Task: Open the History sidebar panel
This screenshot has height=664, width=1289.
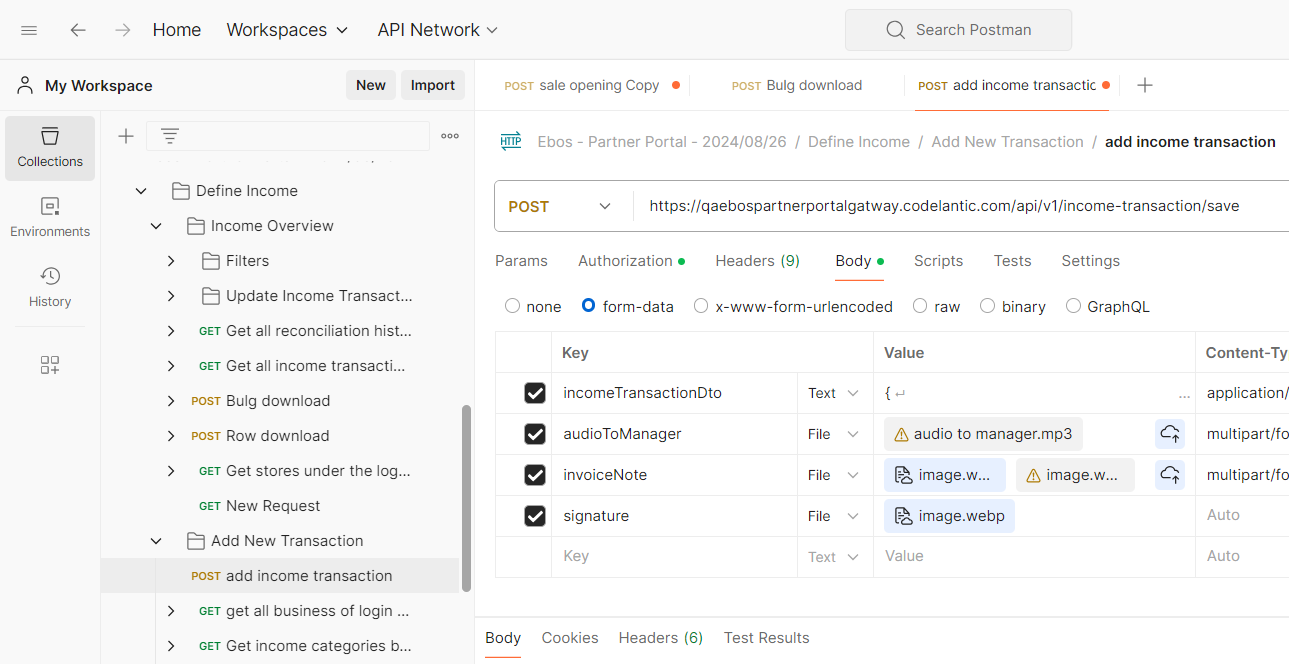Action: click(50, 288)
